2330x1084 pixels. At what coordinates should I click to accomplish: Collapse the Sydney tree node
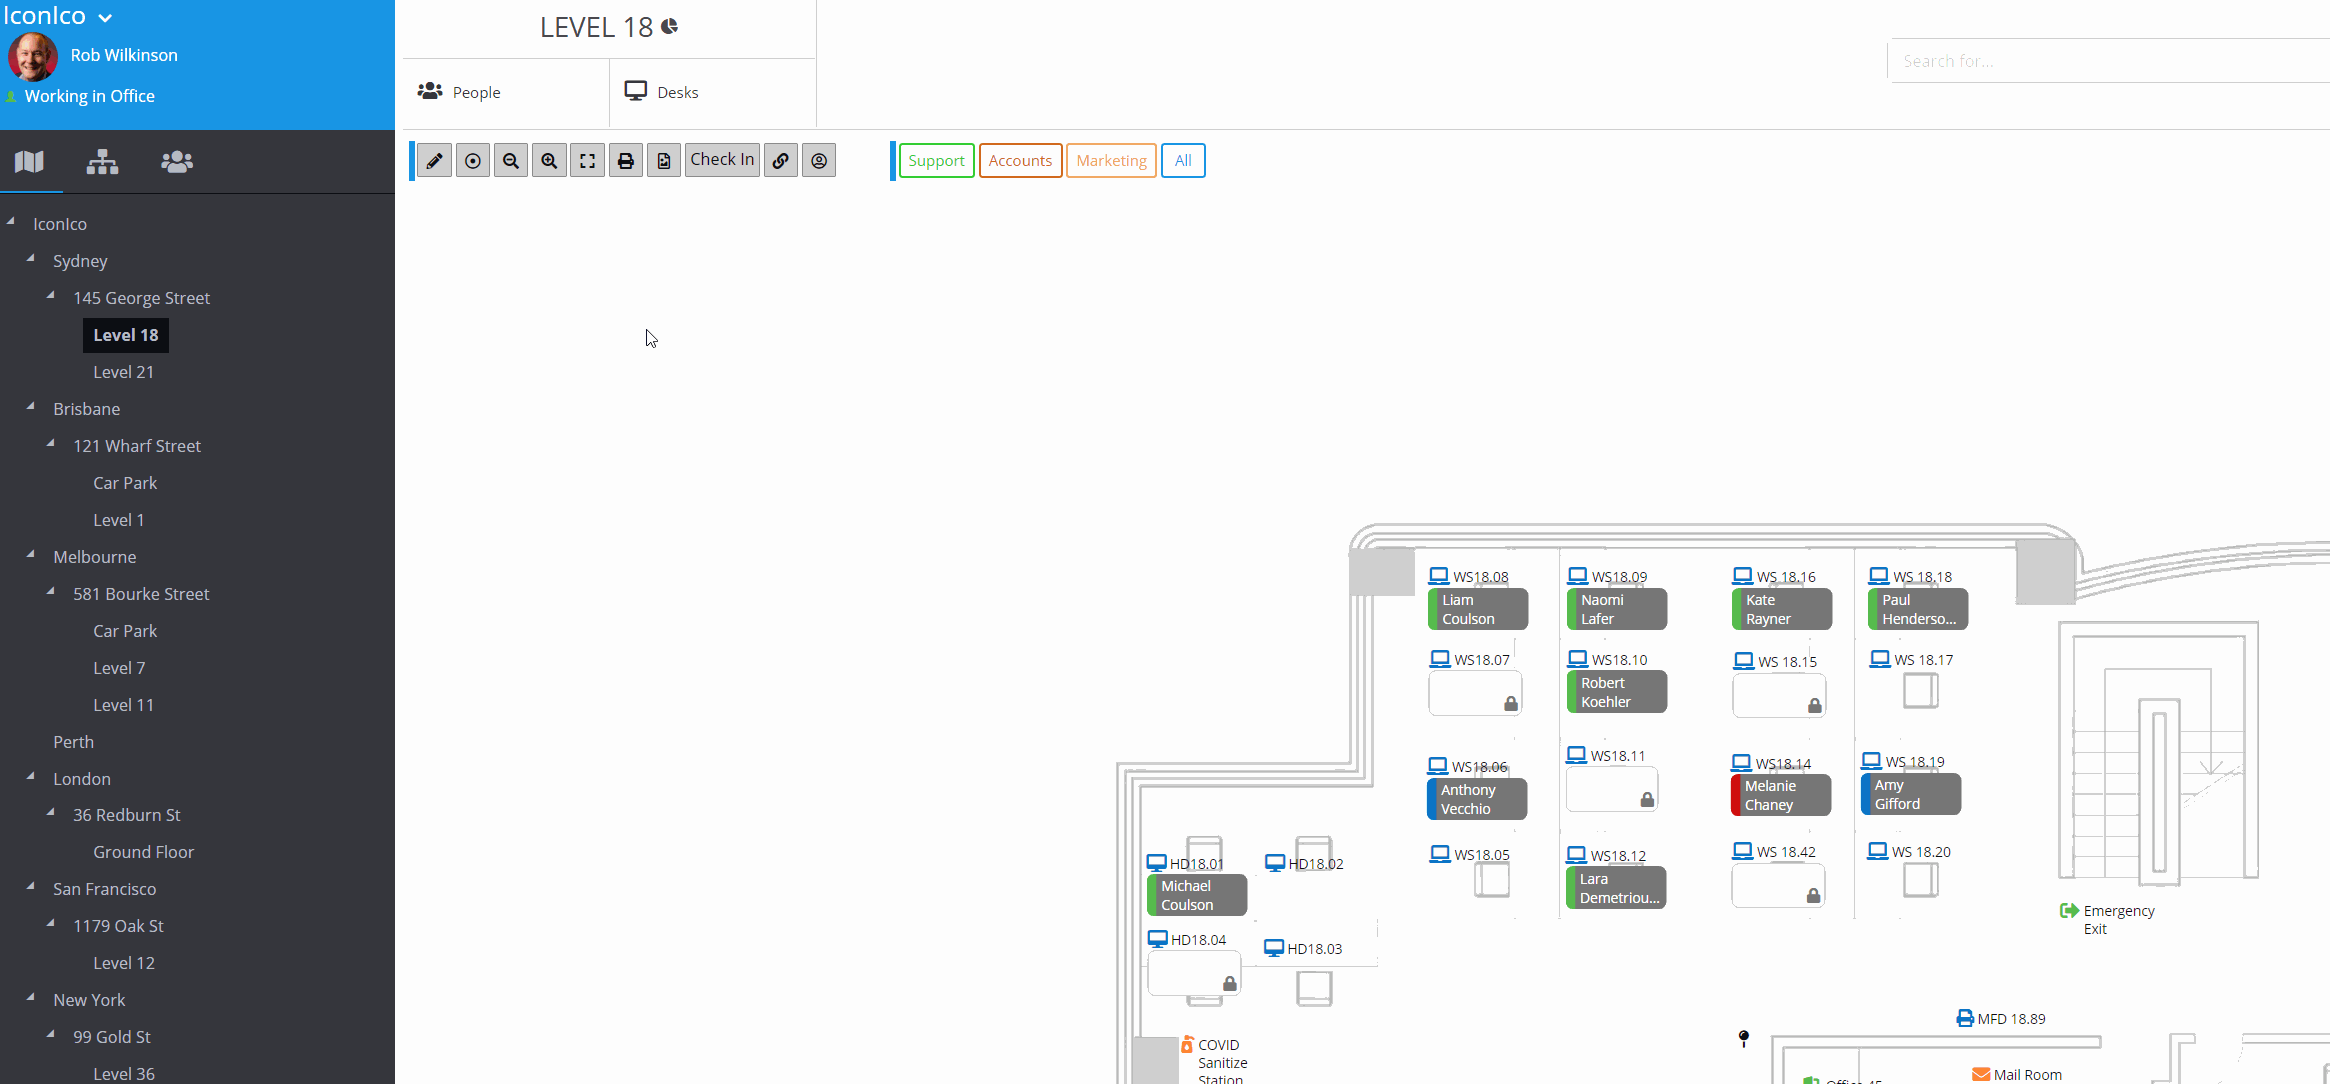pos(31,259)
